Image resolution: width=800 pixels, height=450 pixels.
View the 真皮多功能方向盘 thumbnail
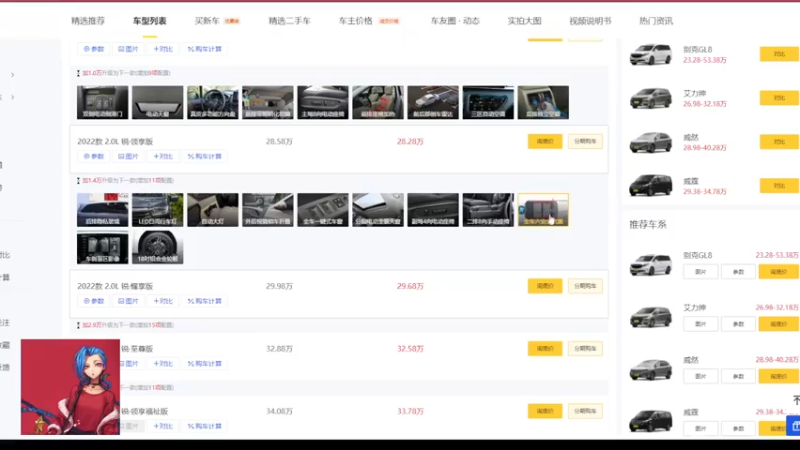point(213,103)
